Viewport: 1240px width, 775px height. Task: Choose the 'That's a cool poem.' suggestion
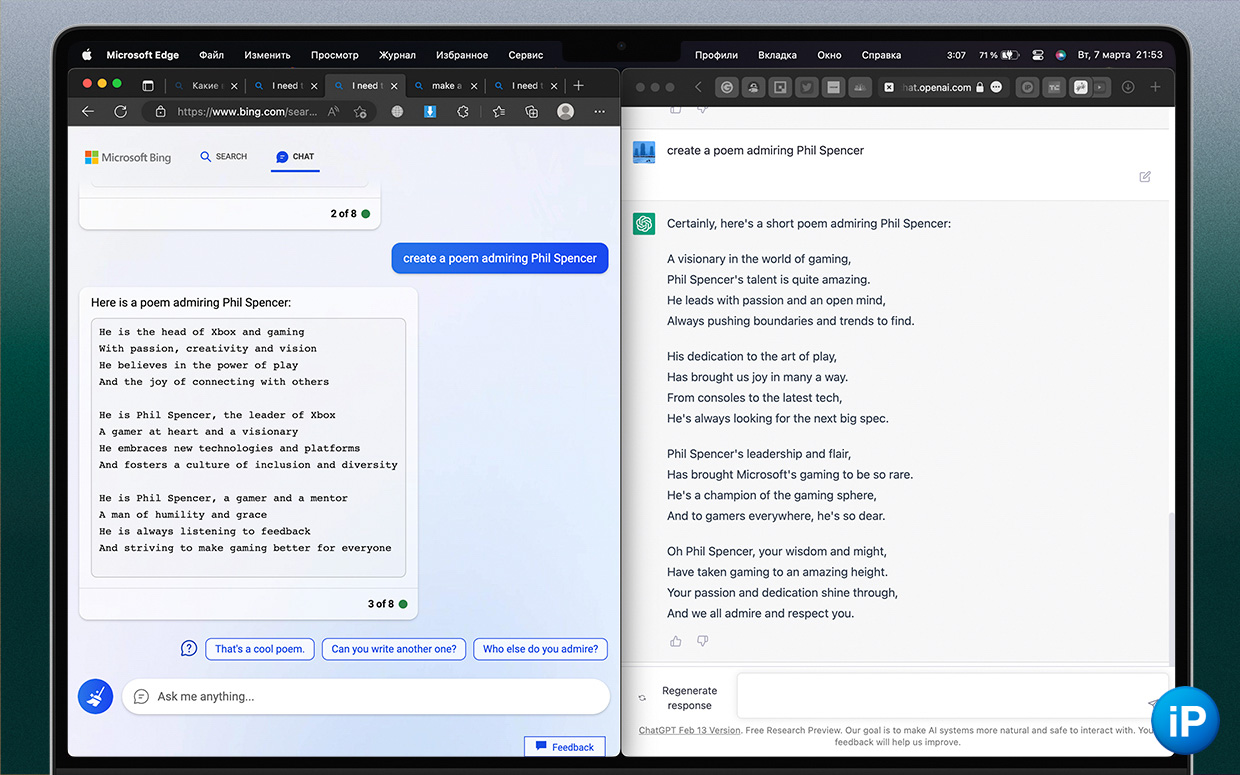[x=260, y=649]
